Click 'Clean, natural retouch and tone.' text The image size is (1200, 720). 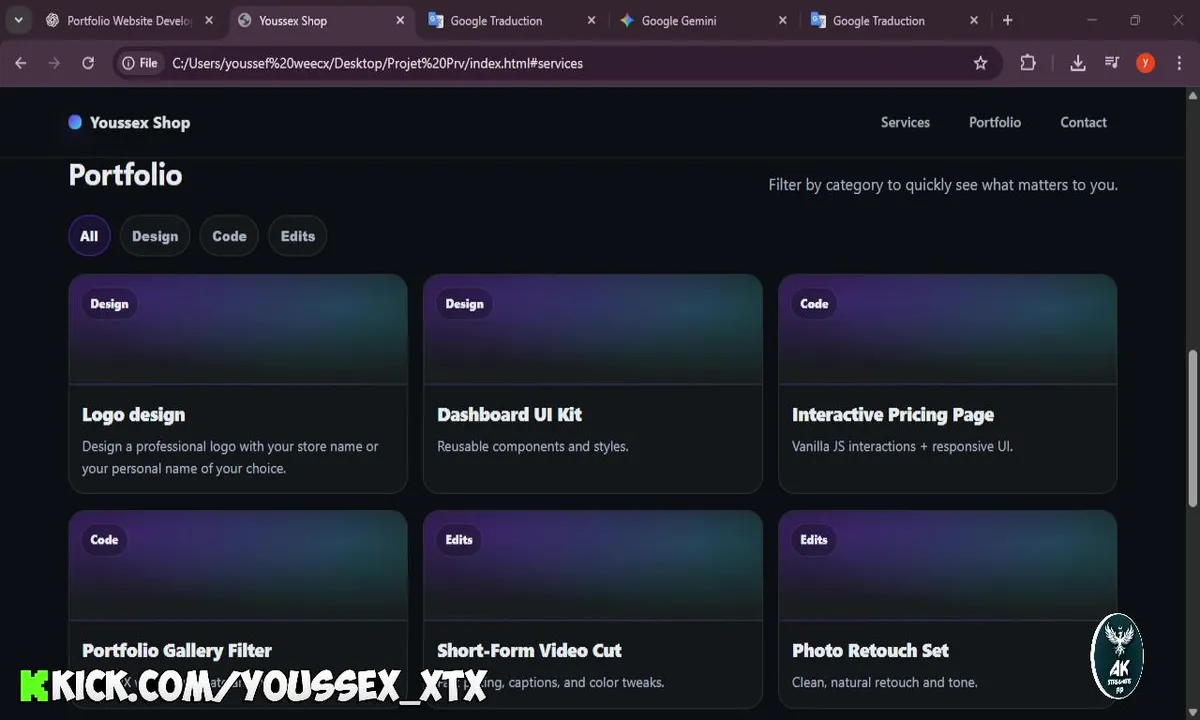coord(885,683)
